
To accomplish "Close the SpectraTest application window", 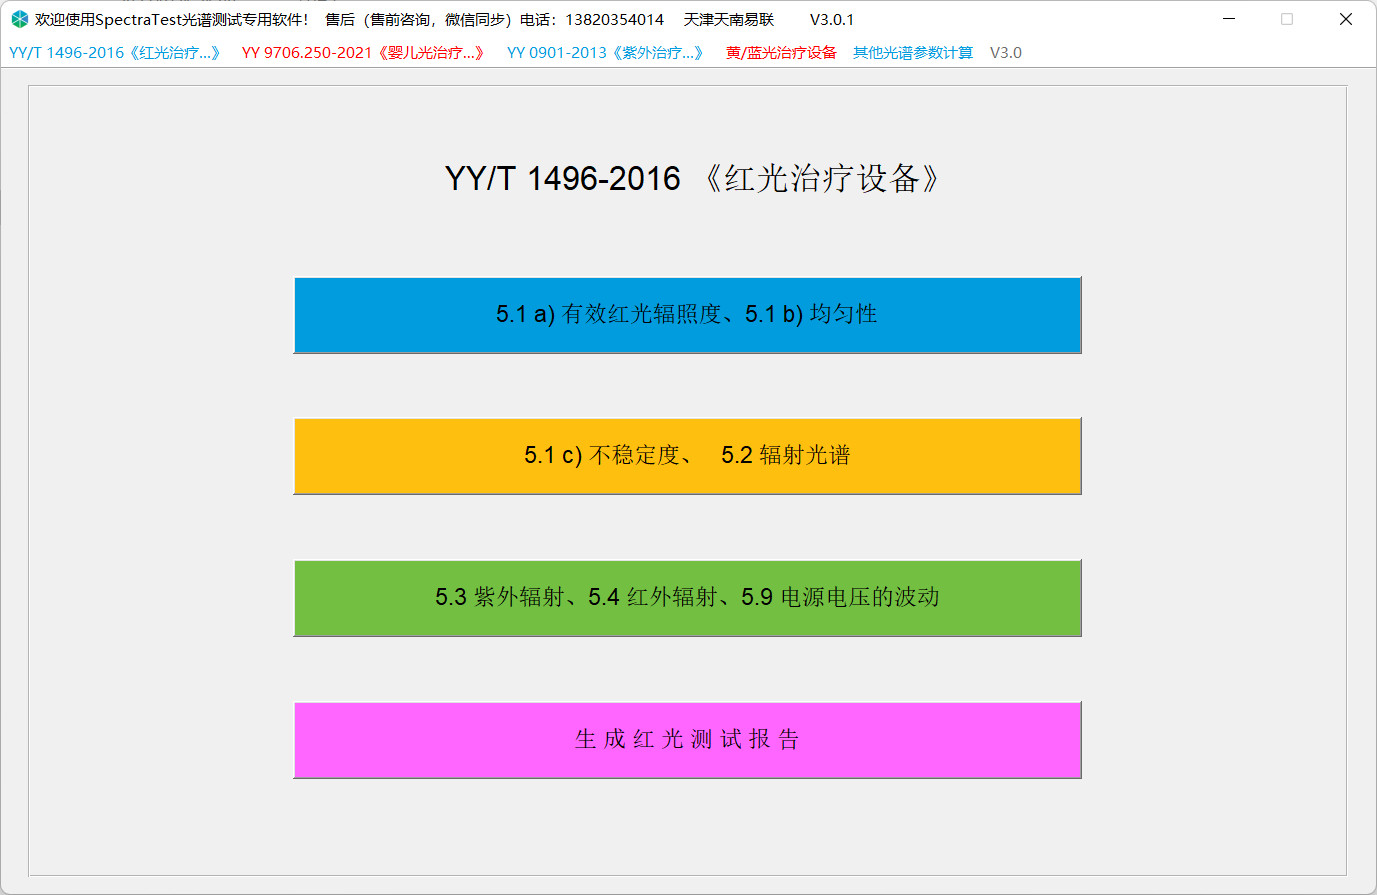I will pos(1345,19).
